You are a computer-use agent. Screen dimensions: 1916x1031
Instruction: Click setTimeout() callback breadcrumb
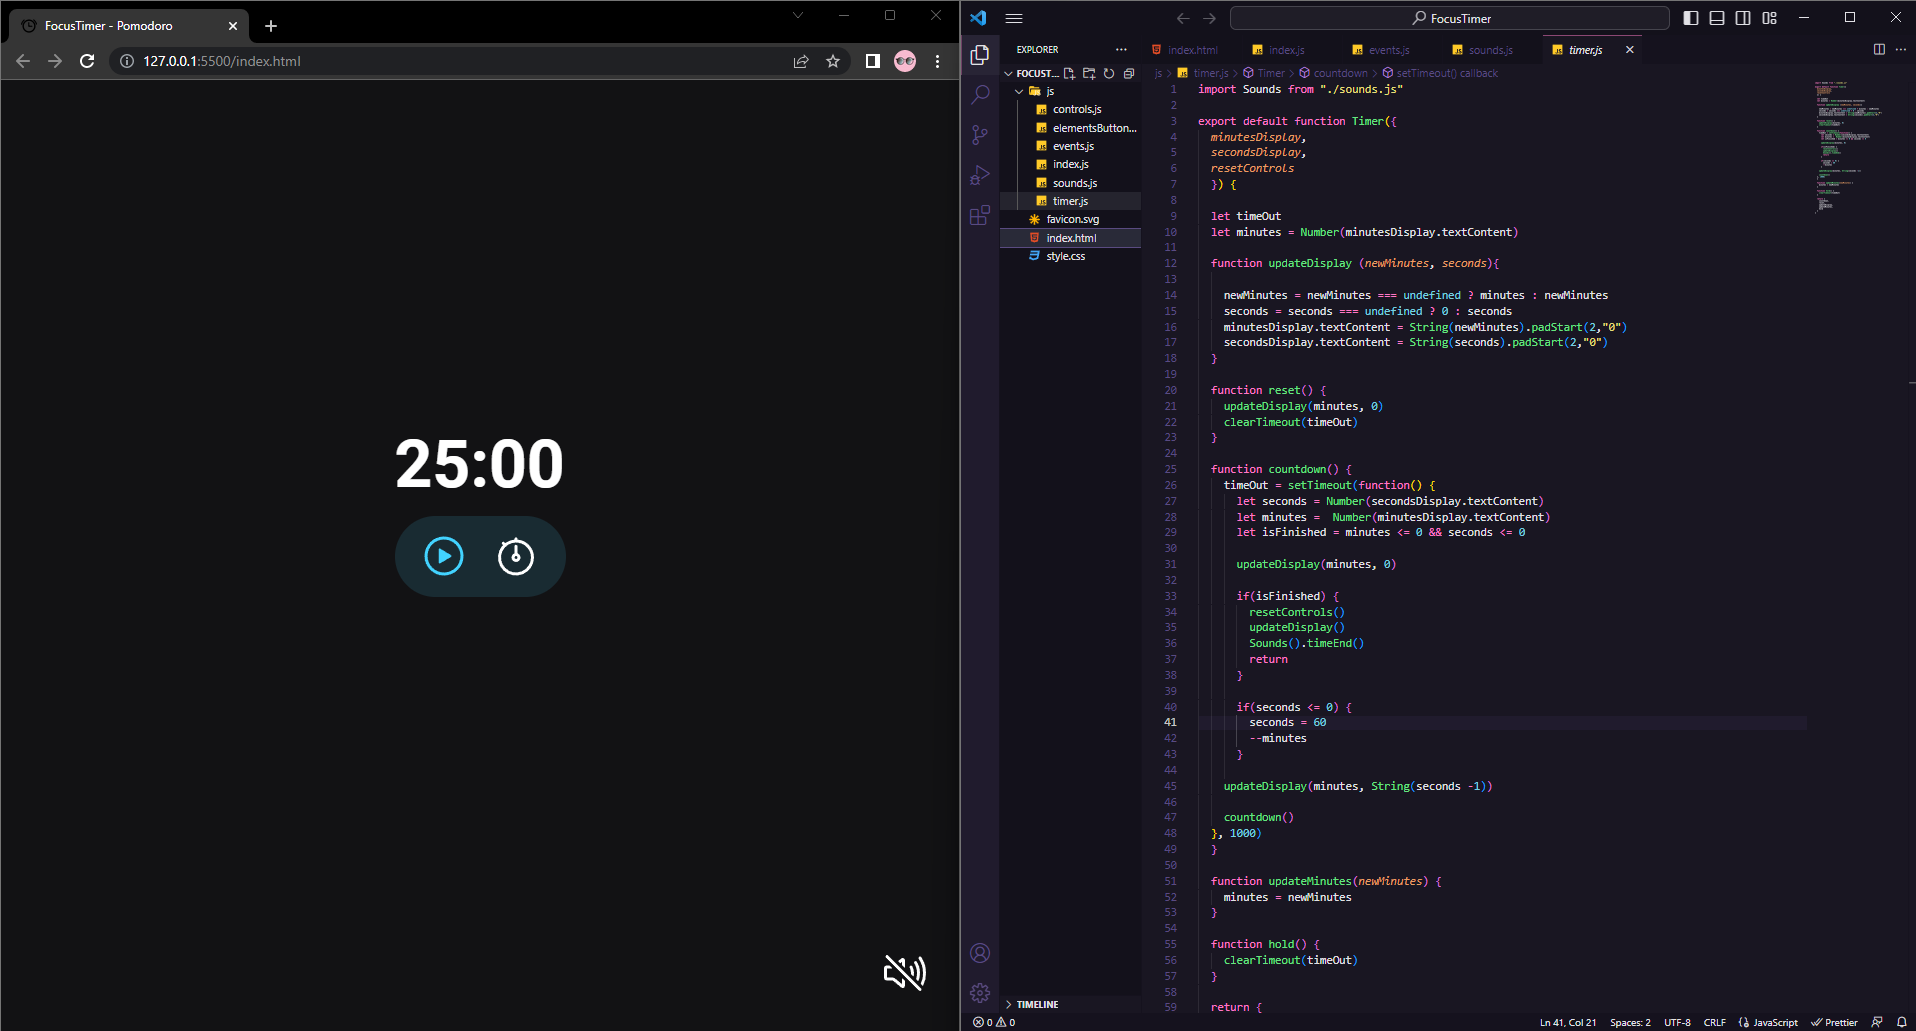[x=1446, y=73]
